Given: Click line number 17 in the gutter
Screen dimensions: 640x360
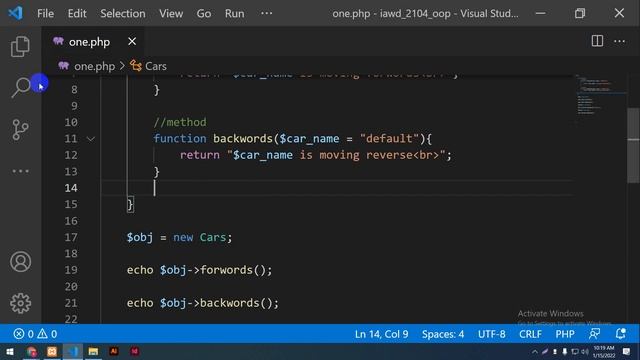Looking at the screenshot, I should click(x=71, y=237).
